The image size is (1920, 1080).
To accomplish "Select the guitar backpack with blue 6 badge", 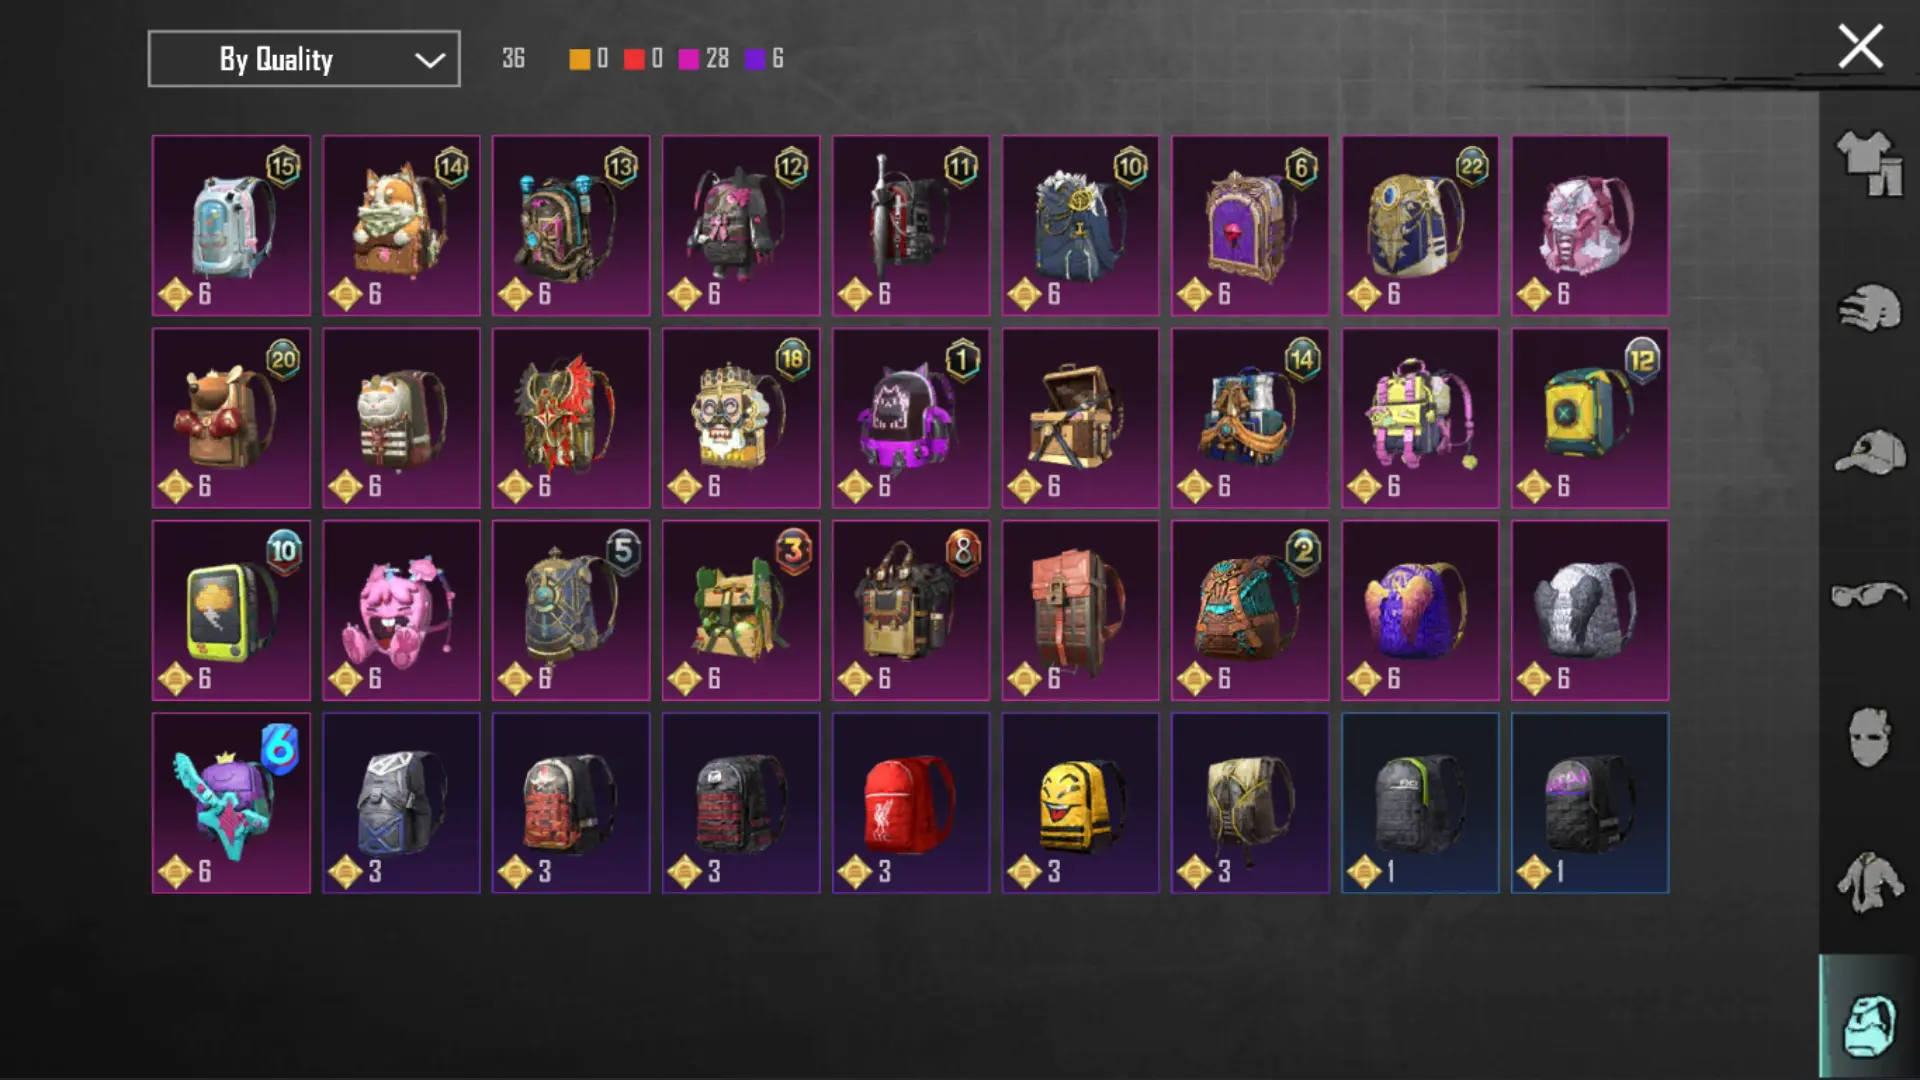I will pyautogui.click(x=231, y=803).
